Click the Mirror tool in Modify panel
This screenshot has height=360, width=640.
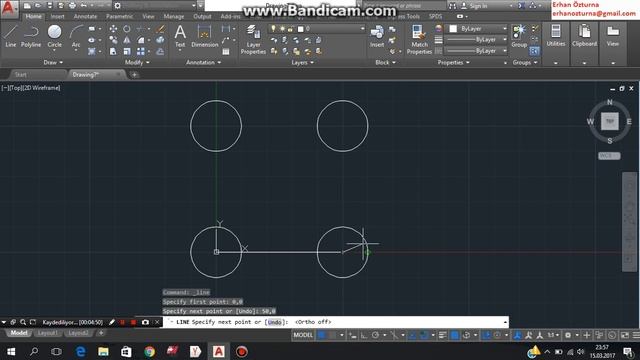tap(127, 40)
